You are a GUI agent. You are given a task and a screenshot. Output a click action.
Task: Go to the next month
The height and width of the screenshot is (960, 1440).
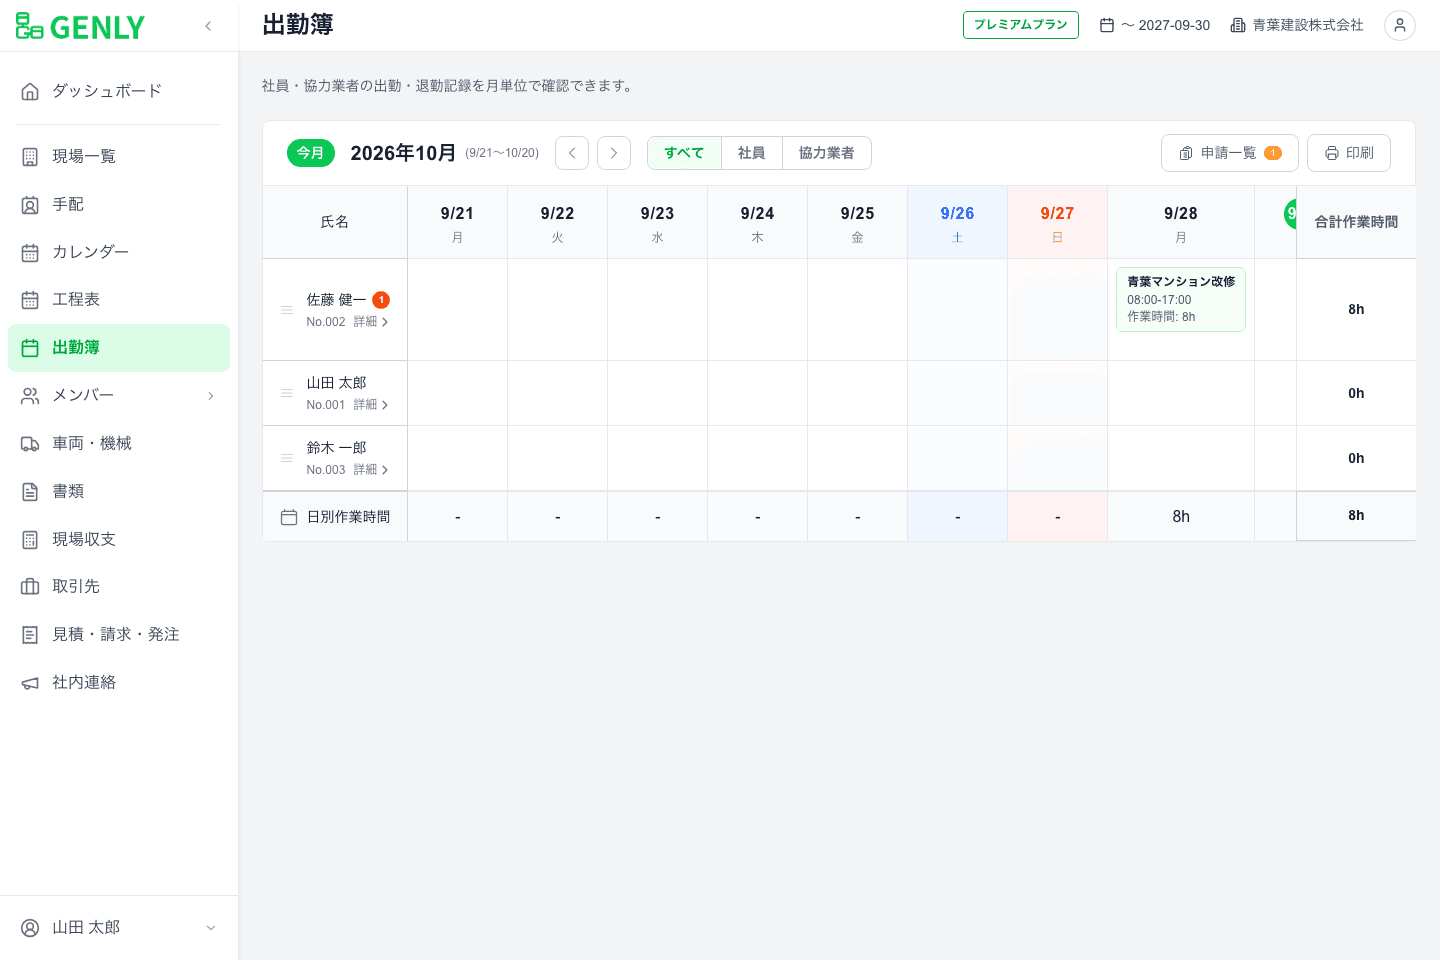614,153
